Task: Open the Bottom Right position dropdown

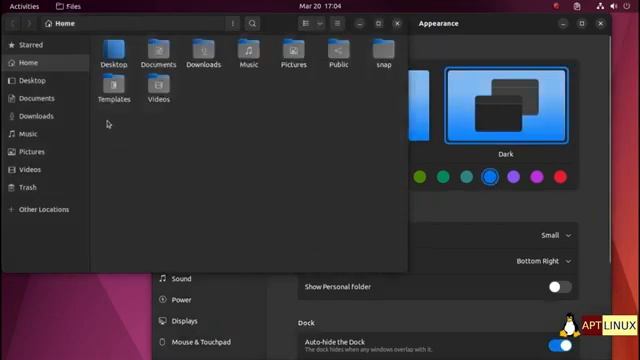Action: click(x=544, y=261)
